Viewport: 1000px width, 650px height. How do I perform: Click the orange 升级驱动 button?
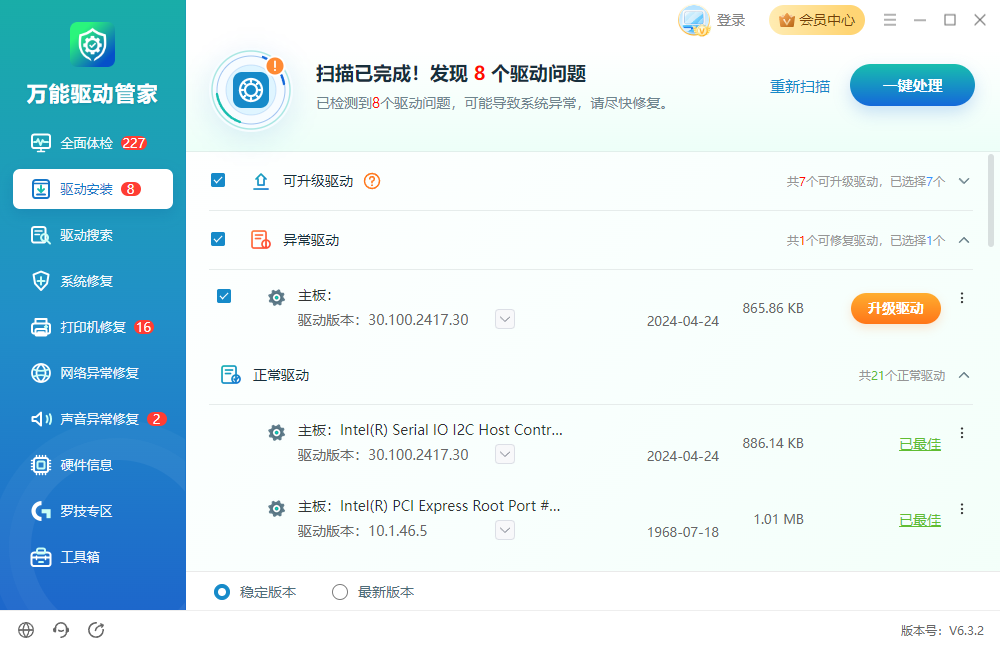pyautogui.click(x=895, y=309)
